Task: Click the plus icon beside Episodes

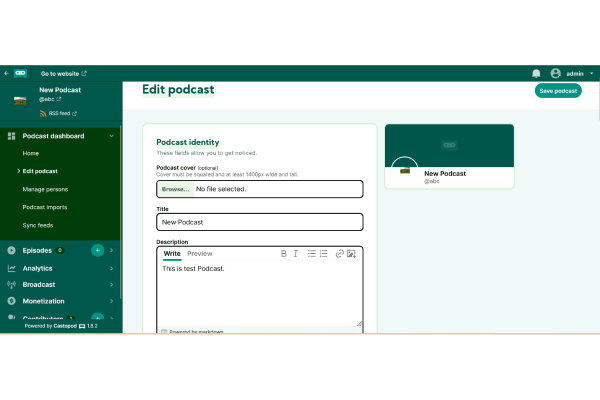Action: click(x=97, y=250)
